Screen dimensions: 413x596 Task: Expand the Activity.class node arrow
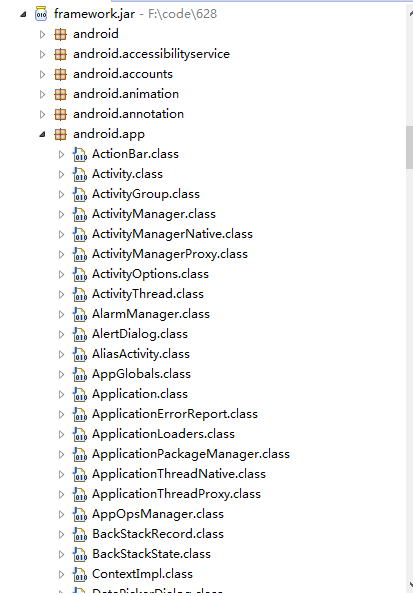coord(61,174)
